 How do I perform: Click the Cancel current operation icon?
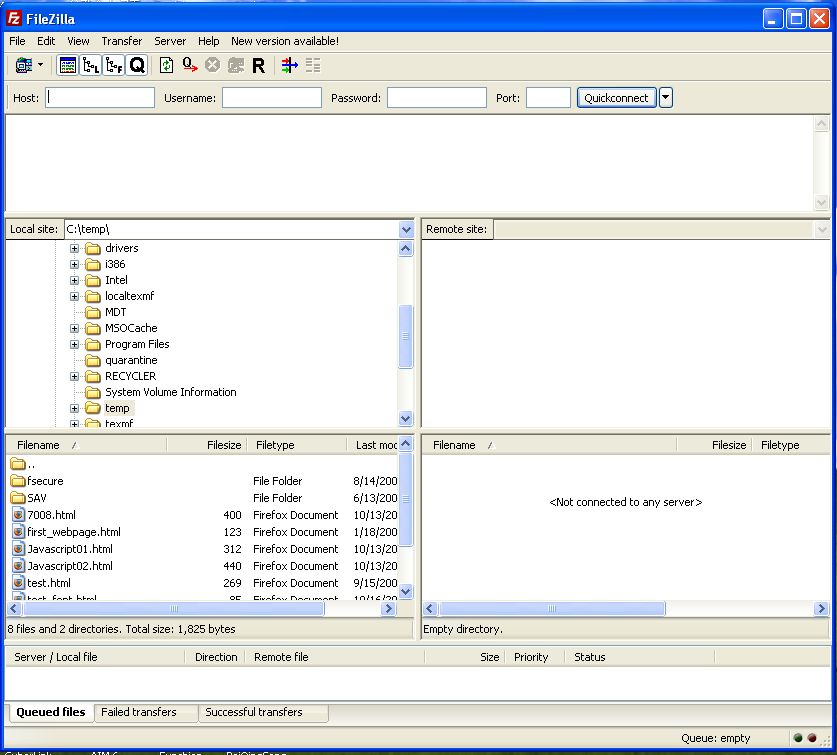point(212,65)
